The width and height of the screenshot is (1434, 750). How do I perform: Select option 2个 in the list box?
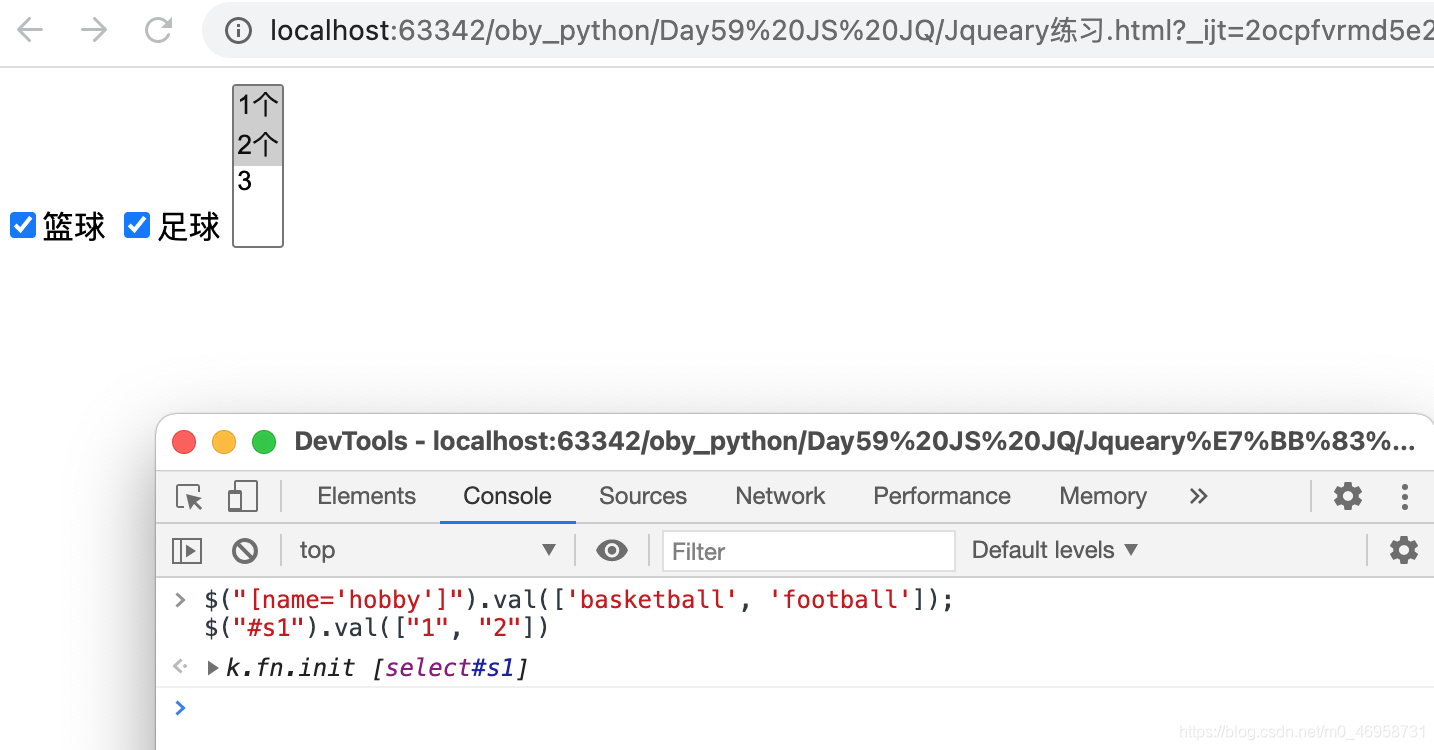258,145
